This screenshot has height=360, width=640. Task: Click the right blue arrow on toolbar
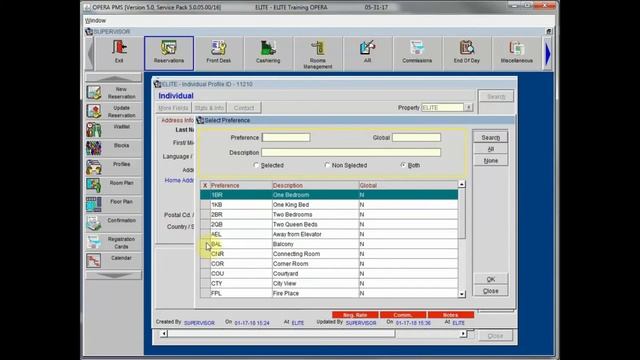coord(548,53)
